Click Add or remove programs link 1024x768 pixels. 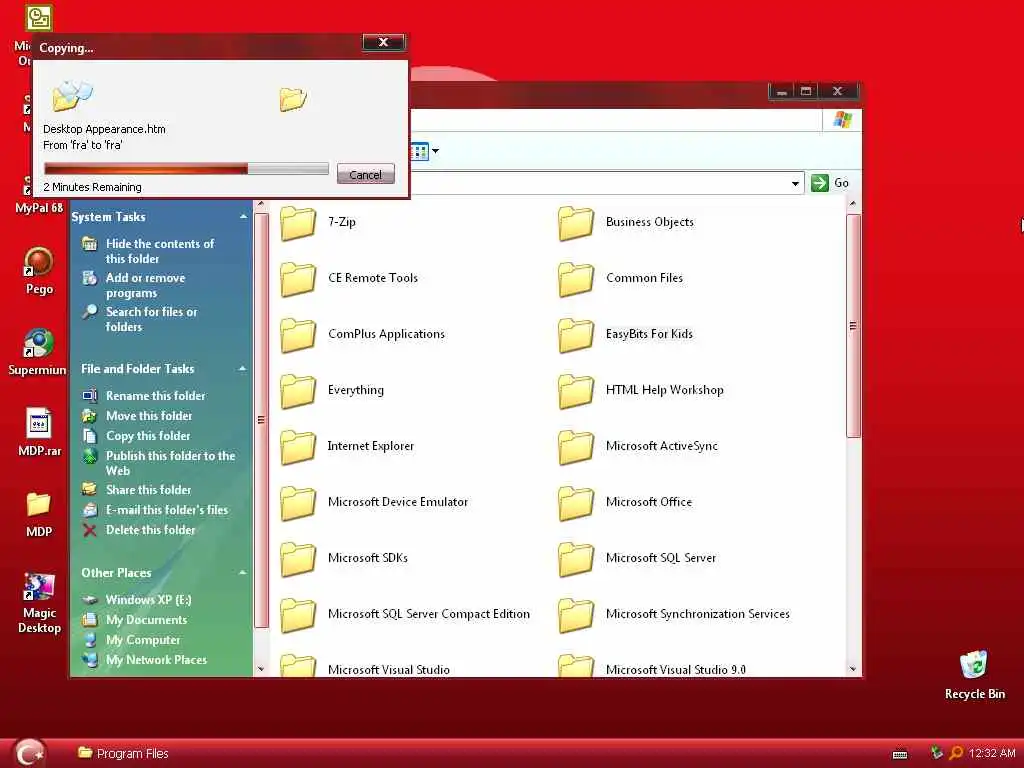tap(146, 285)
